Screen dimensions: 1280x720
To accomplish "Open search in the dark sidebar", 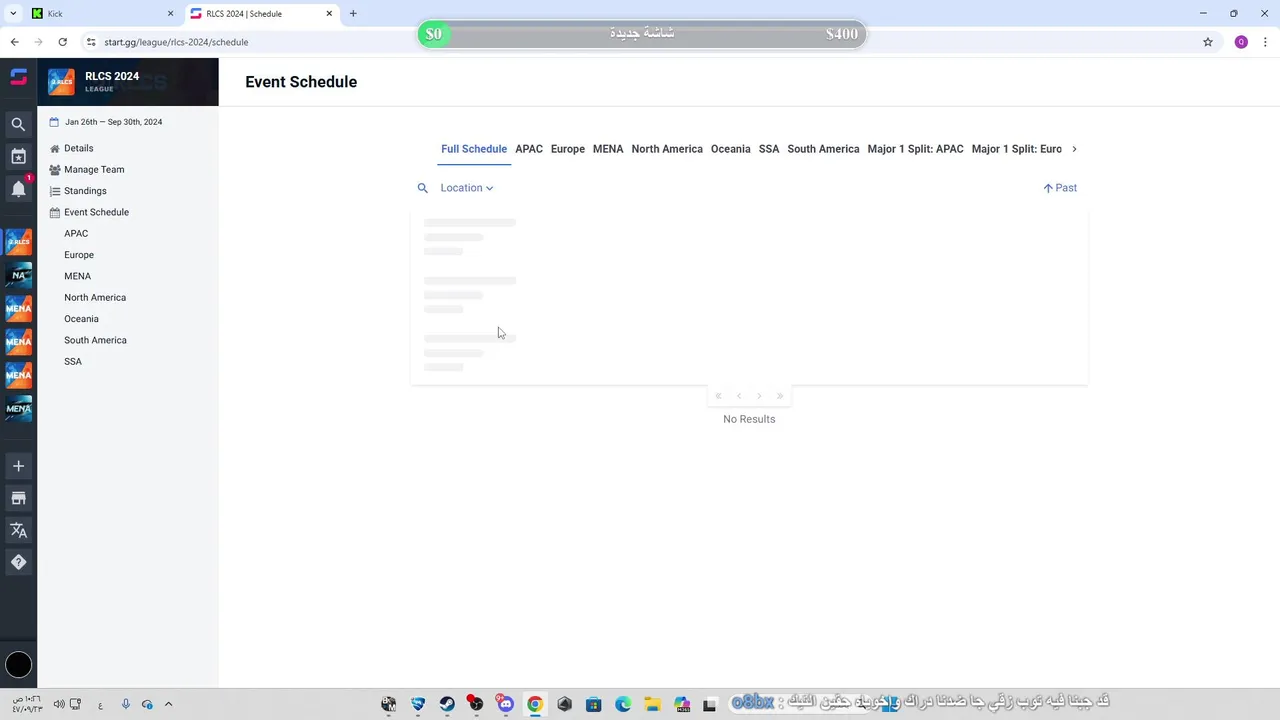I will click(x=18, y=125).
